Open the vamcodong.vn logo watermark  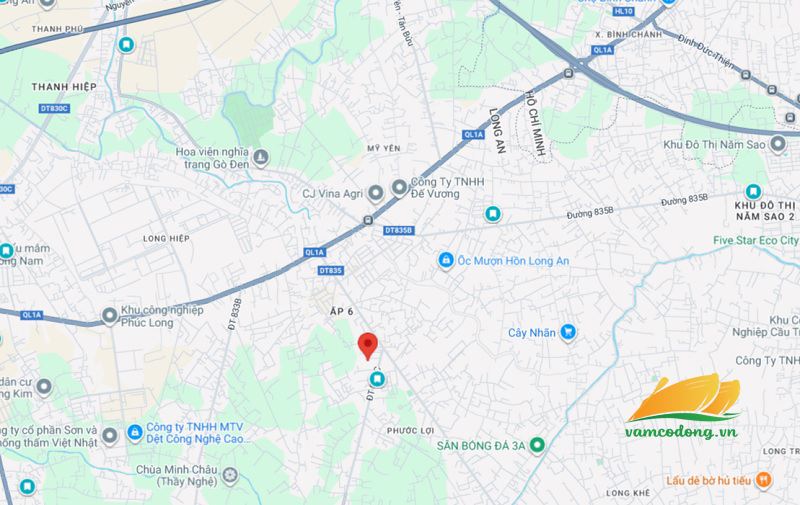tap(683, 407)
